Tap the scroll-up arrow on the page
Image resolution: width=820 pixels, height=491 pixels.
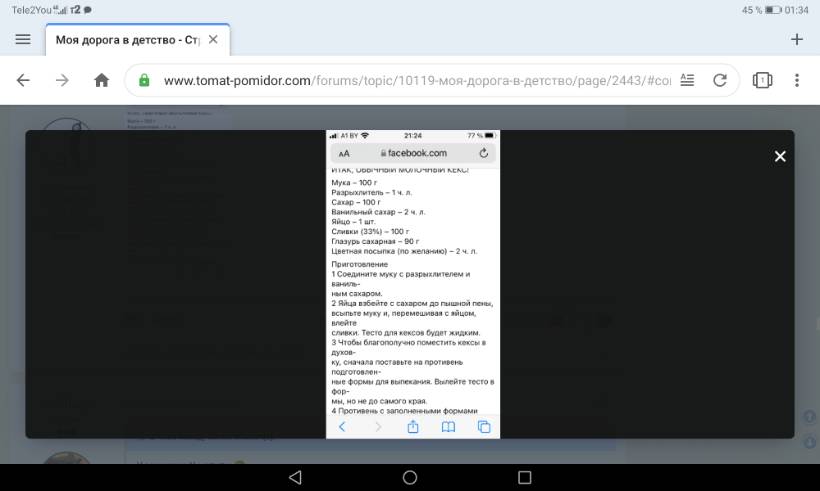(808, 417)
